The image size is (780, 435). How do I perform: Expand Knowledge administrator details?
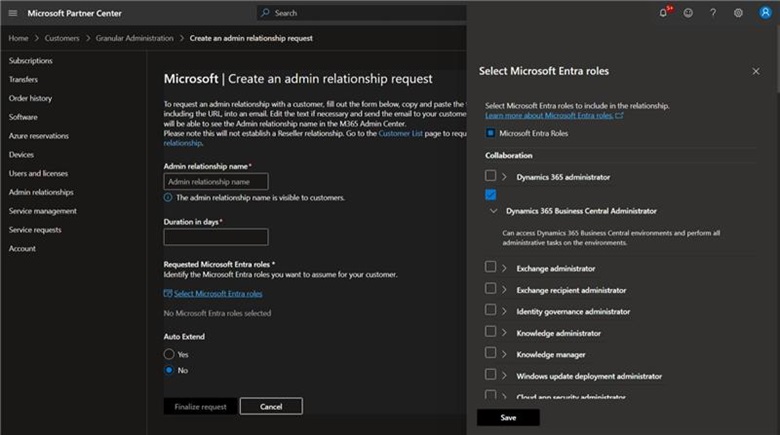point(504,333)
